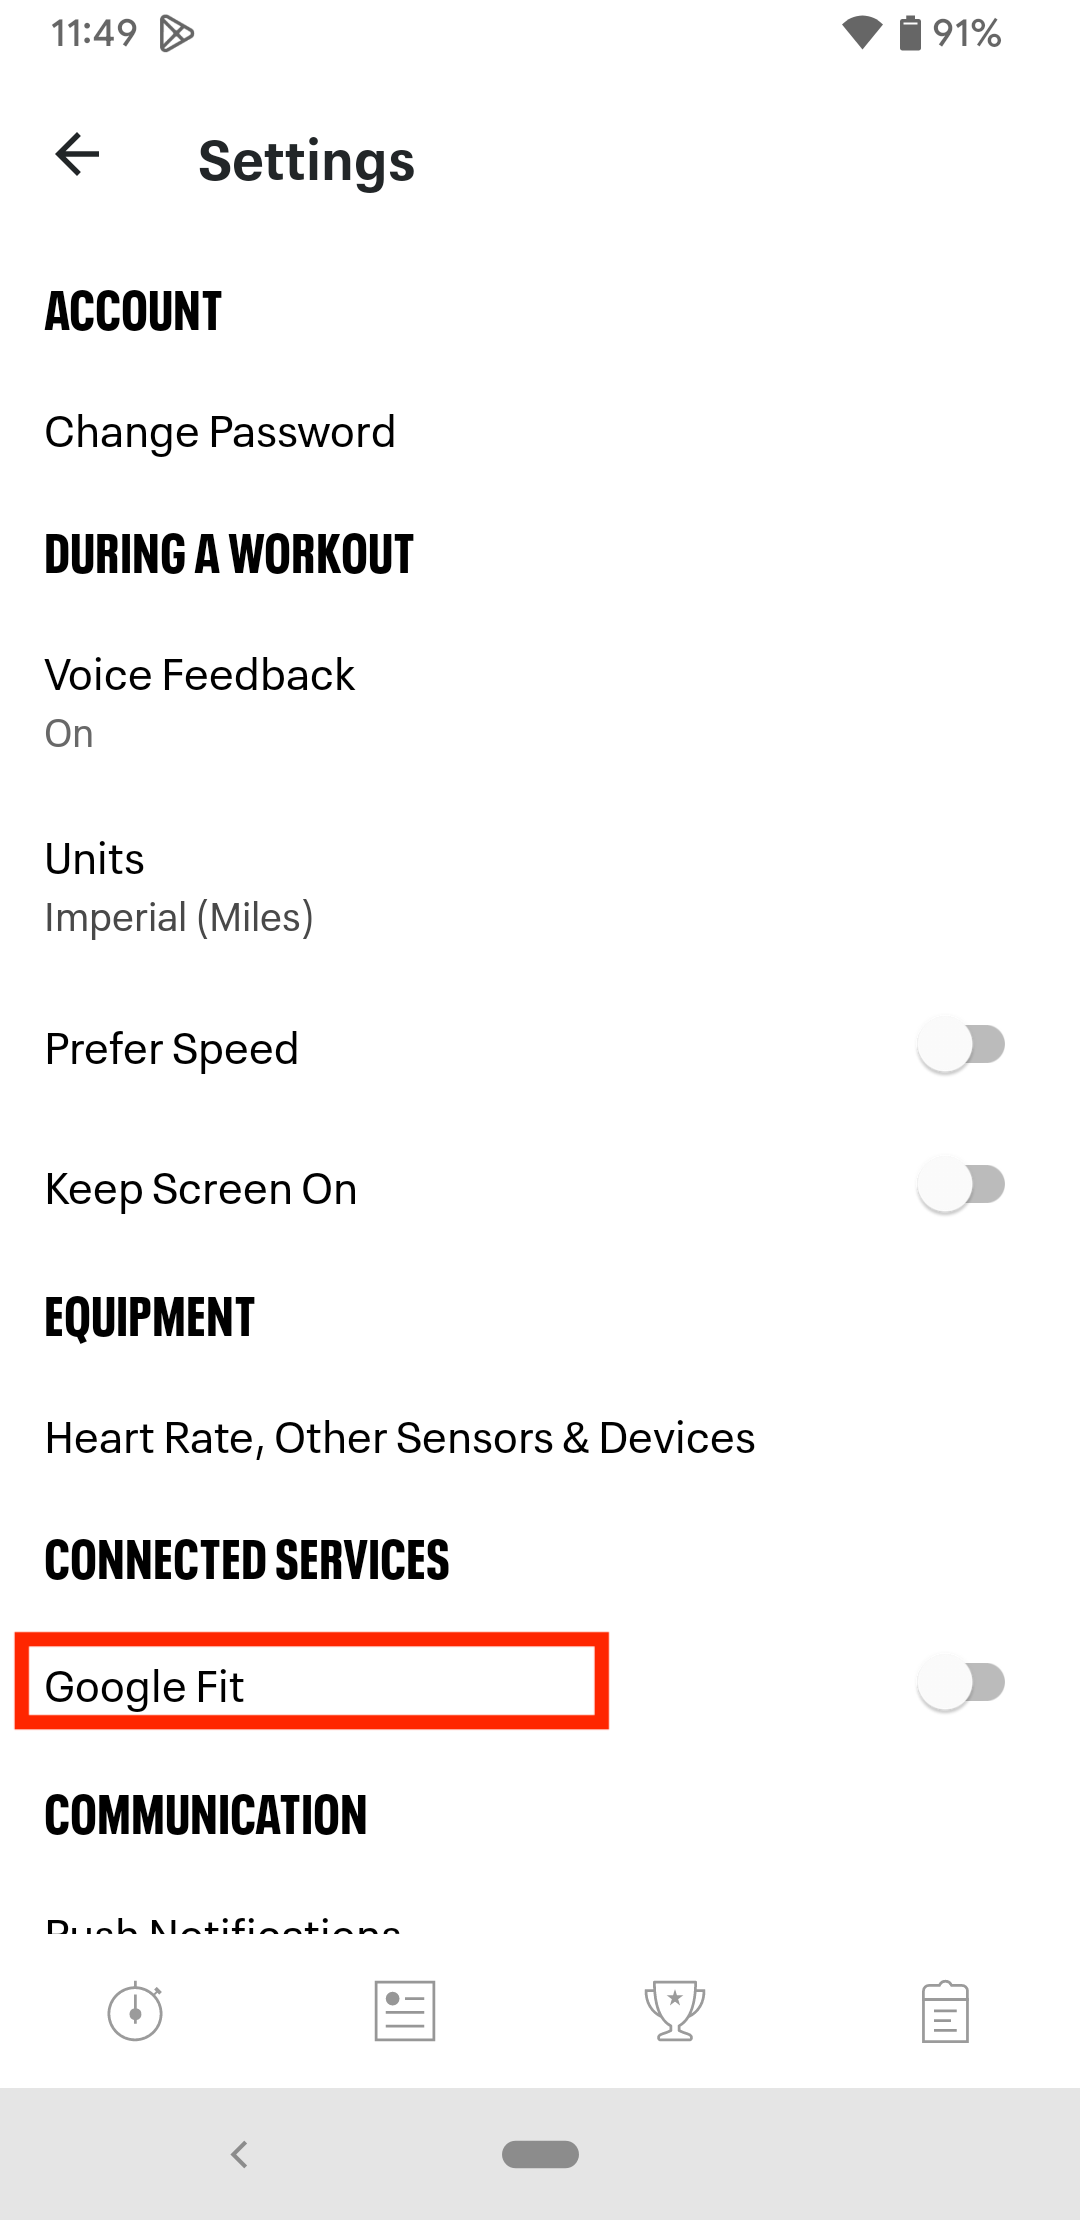The image size is (1080, 2220).
Task: Open Heart Rate, Other Sensors & Devices
Action: point(400,1438)
